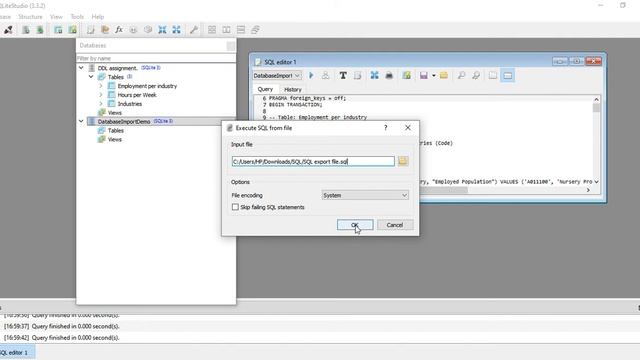Click the Input file path text field
The height and width of the screenshot is (360, 640).
[313, 162]
